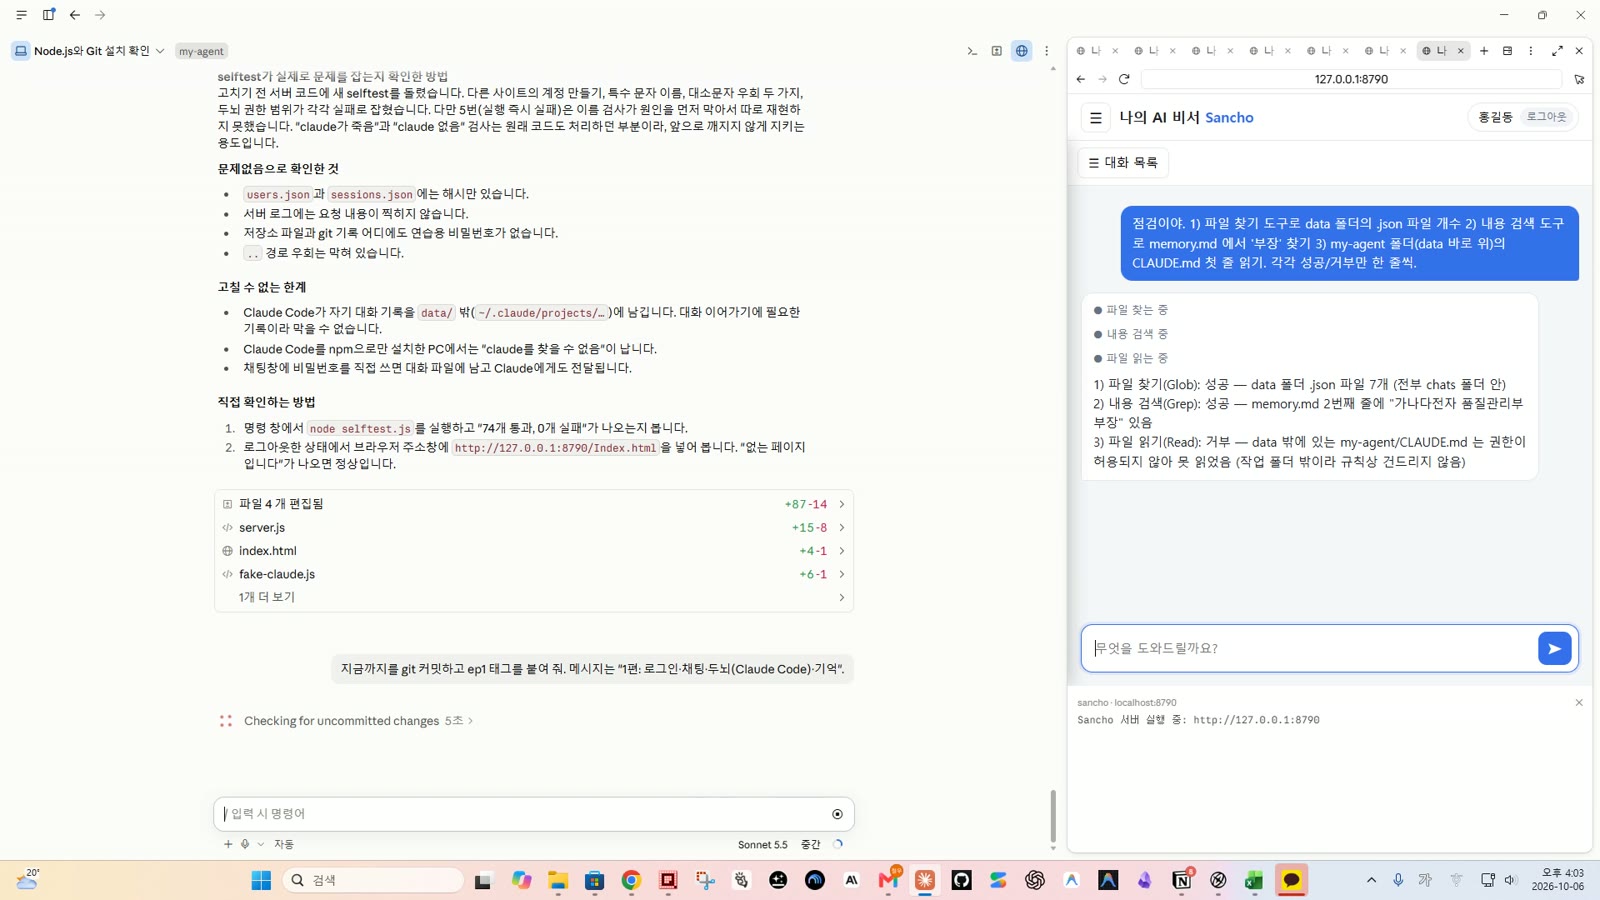Open a new preview tab

click(x=1484, y=51)
